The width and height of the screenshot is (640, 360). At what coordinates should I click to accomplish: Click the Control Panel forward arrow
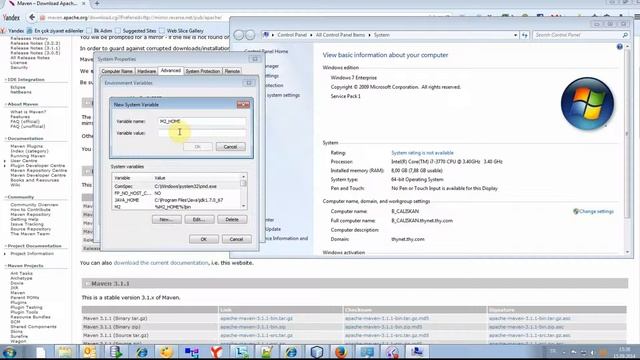[250, 35]
